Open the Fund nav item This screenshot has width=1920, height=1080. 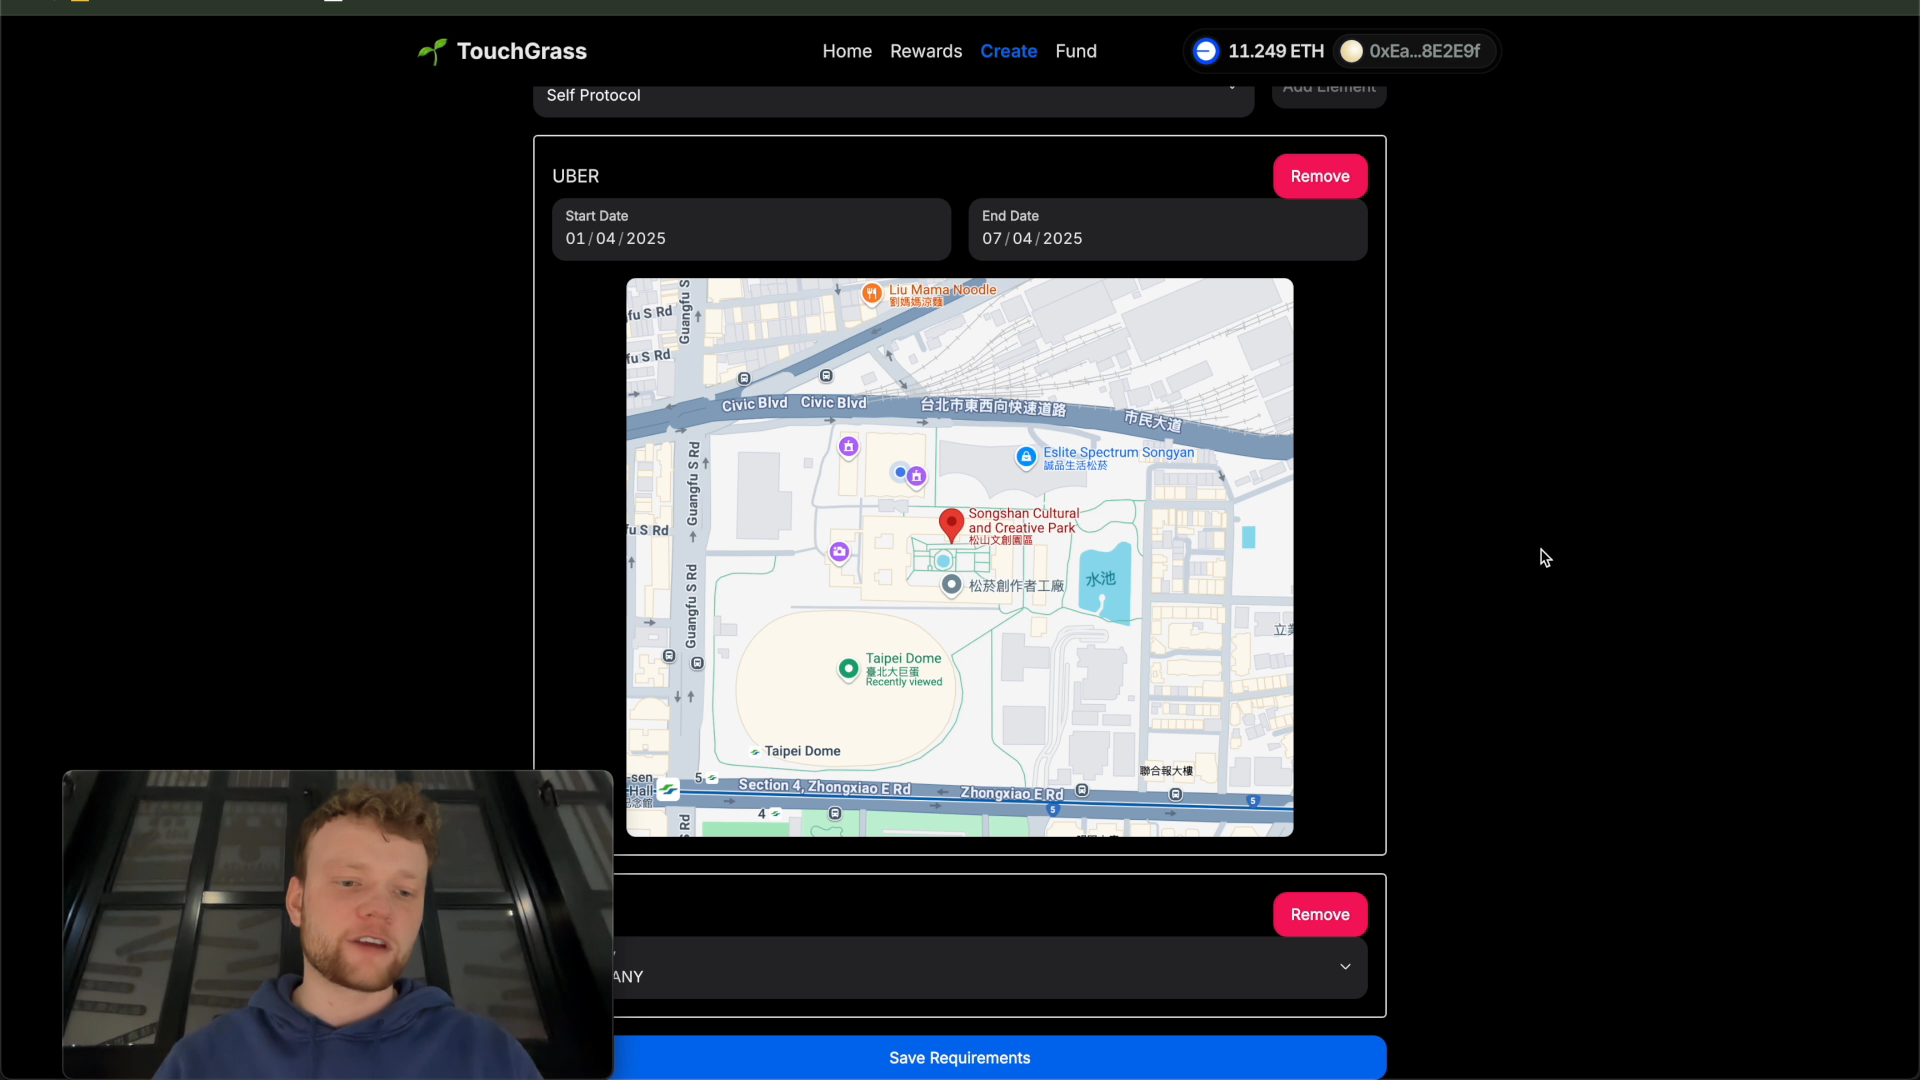[1076, 51]
